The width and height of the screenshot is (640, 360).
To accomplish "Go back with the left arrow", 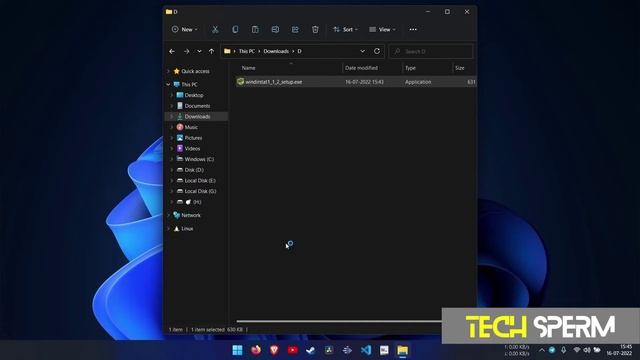I will 172,51.
